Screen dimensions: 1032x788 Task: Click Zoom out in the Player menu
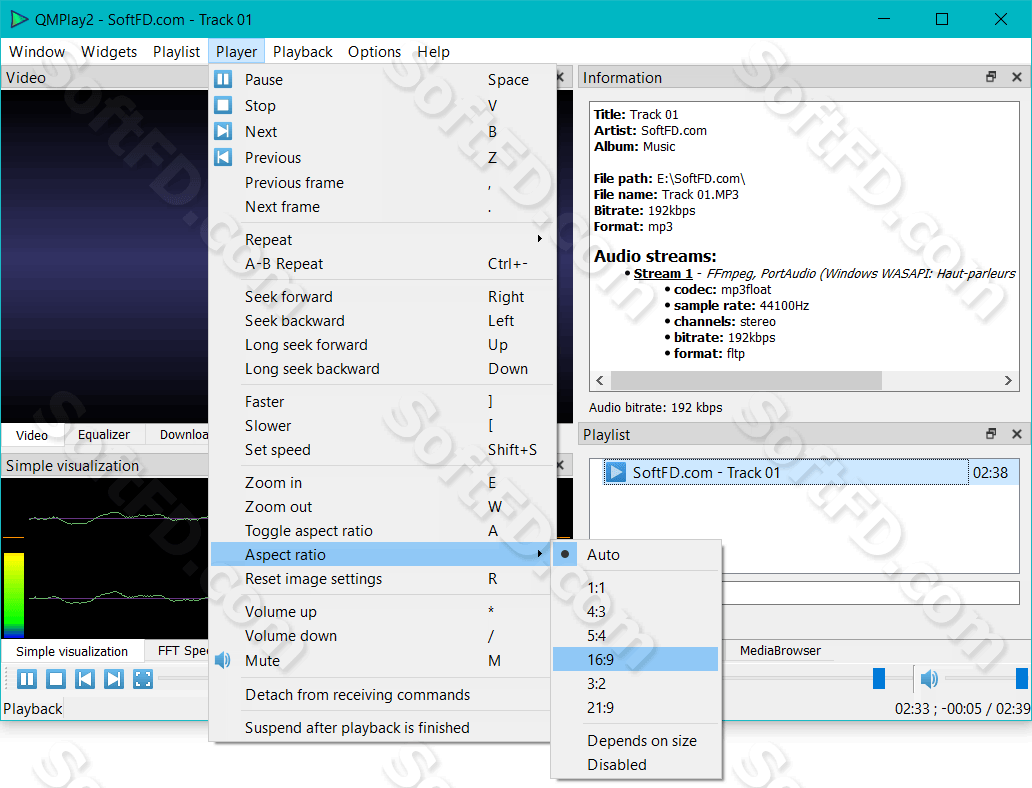(x=383, y=507)
